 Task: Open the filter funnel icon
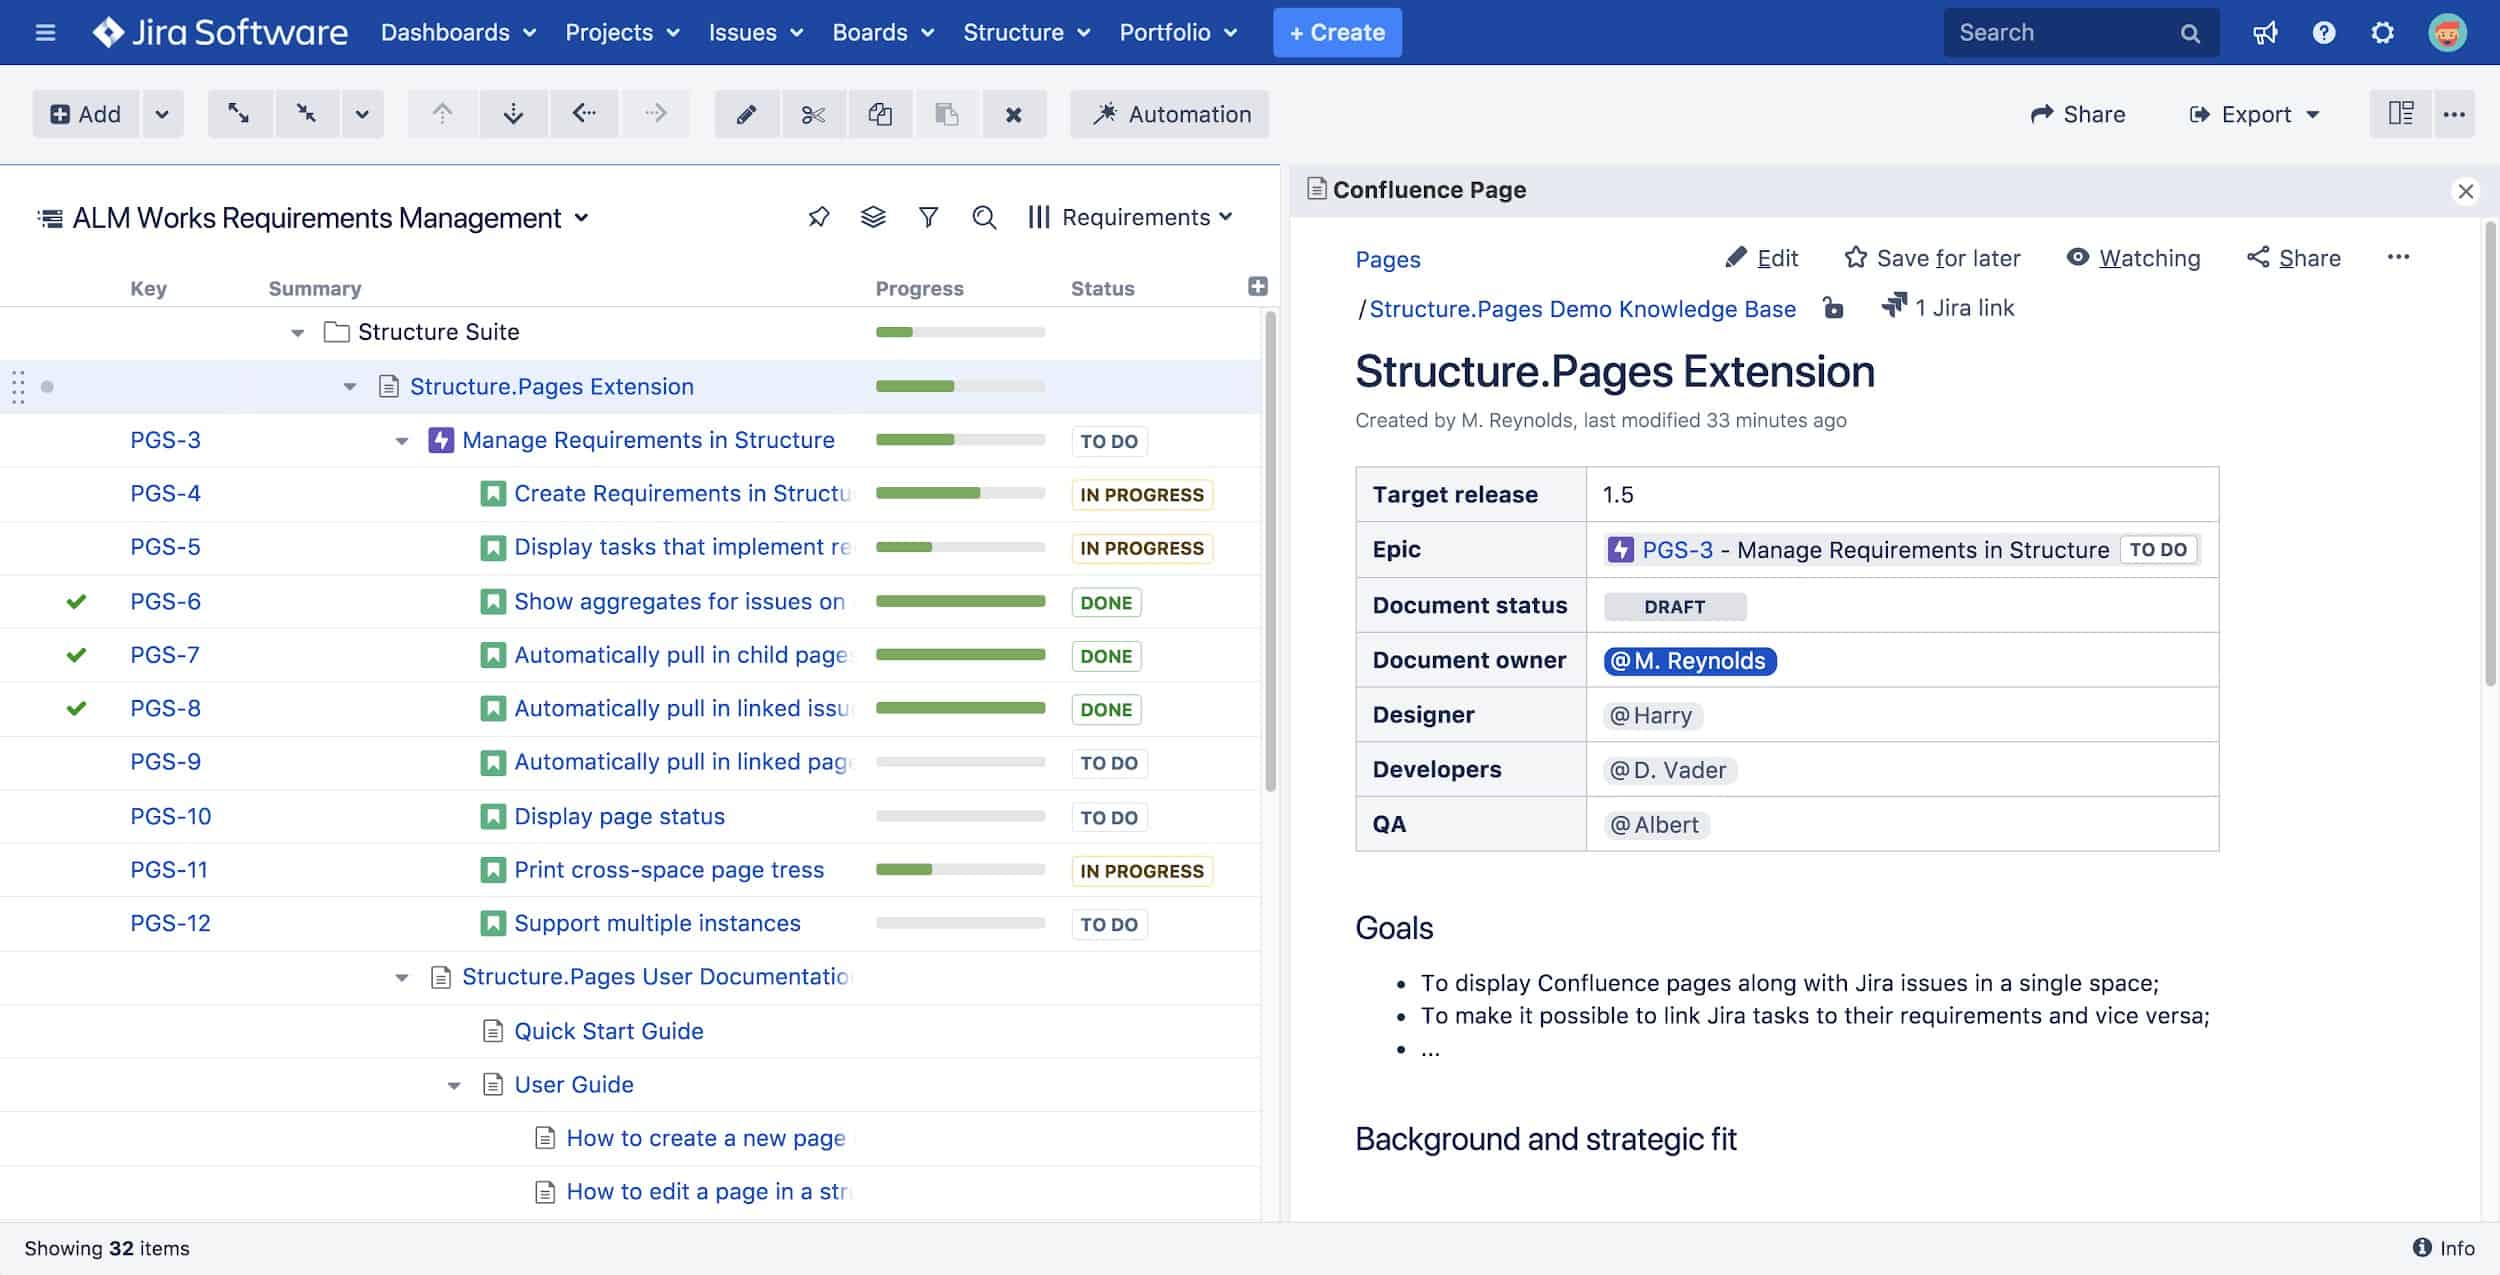(x=928, y=217)
